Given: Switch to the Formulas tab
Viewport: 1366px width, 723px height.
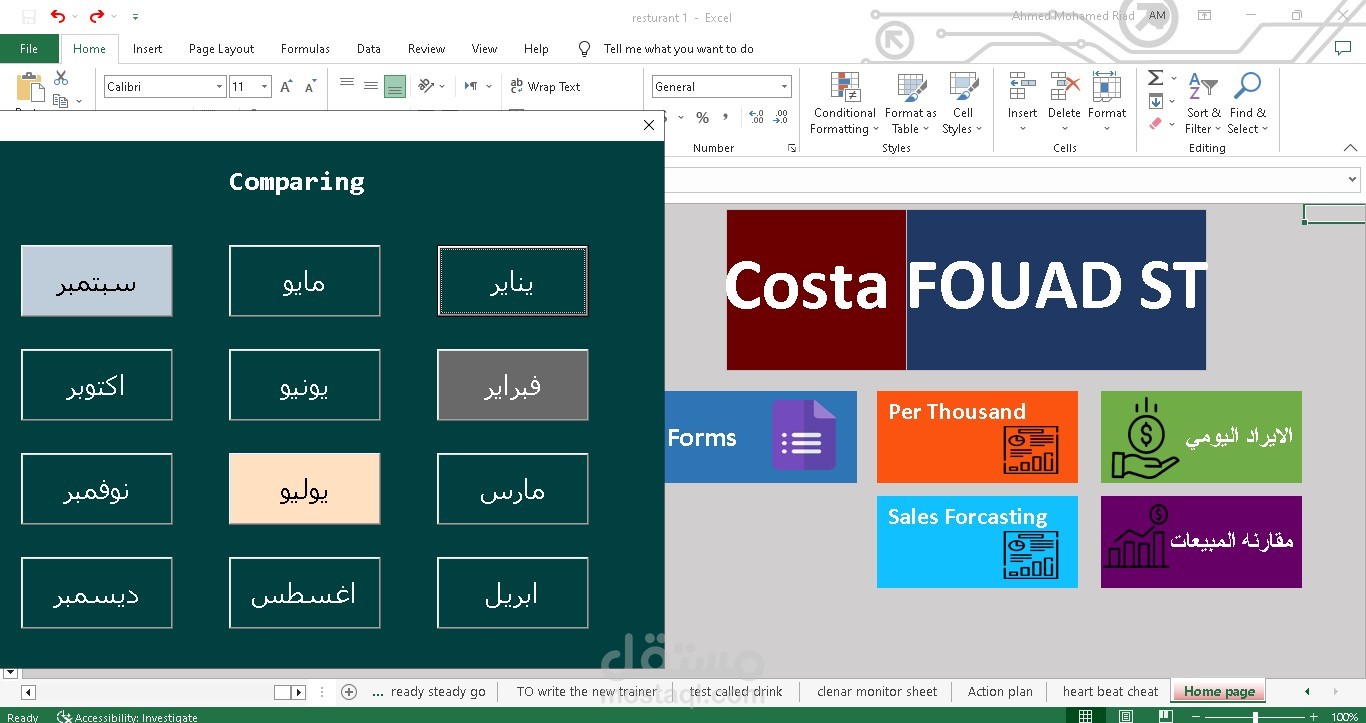Looking at the screenshot, I should [x=305, y=48].
